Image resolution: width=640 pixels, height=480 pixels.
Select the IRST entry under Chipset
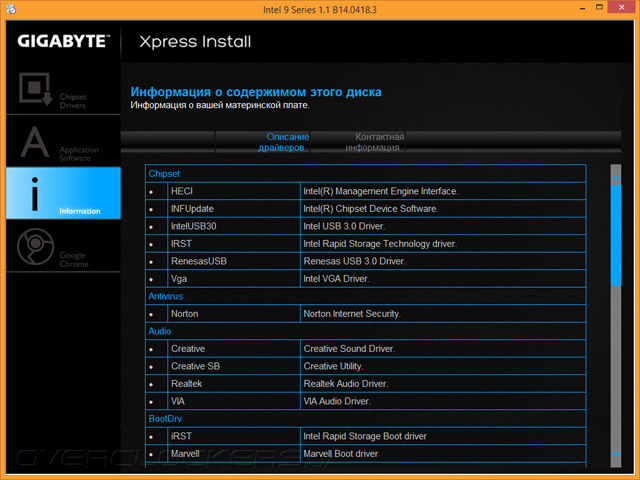pyautogui.click(x=181, y=244)
